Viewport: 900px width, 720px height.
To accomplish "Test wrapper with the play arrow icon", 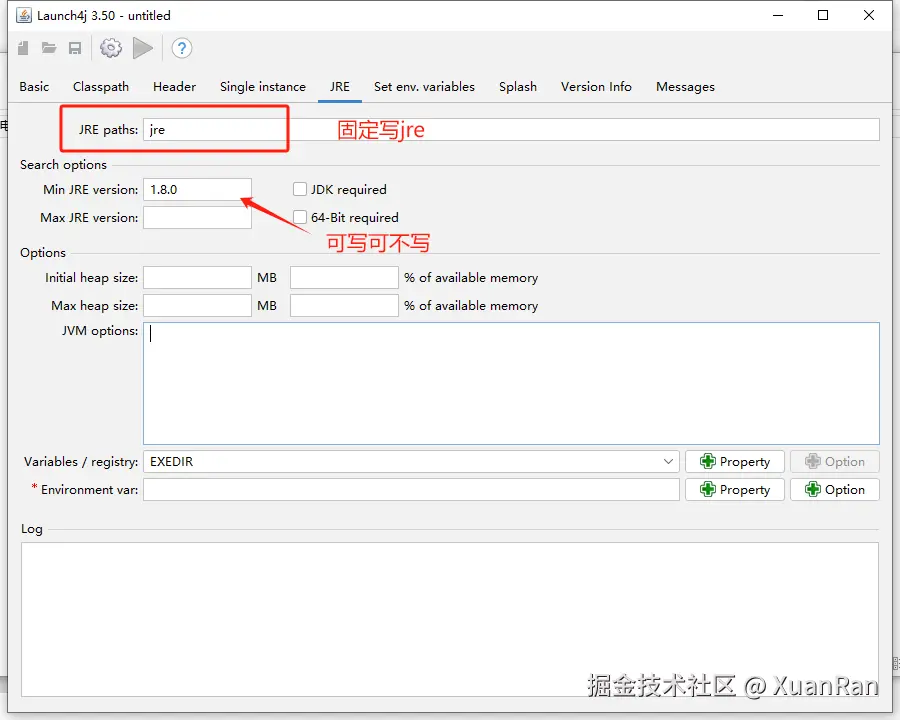I will [142, 48].
